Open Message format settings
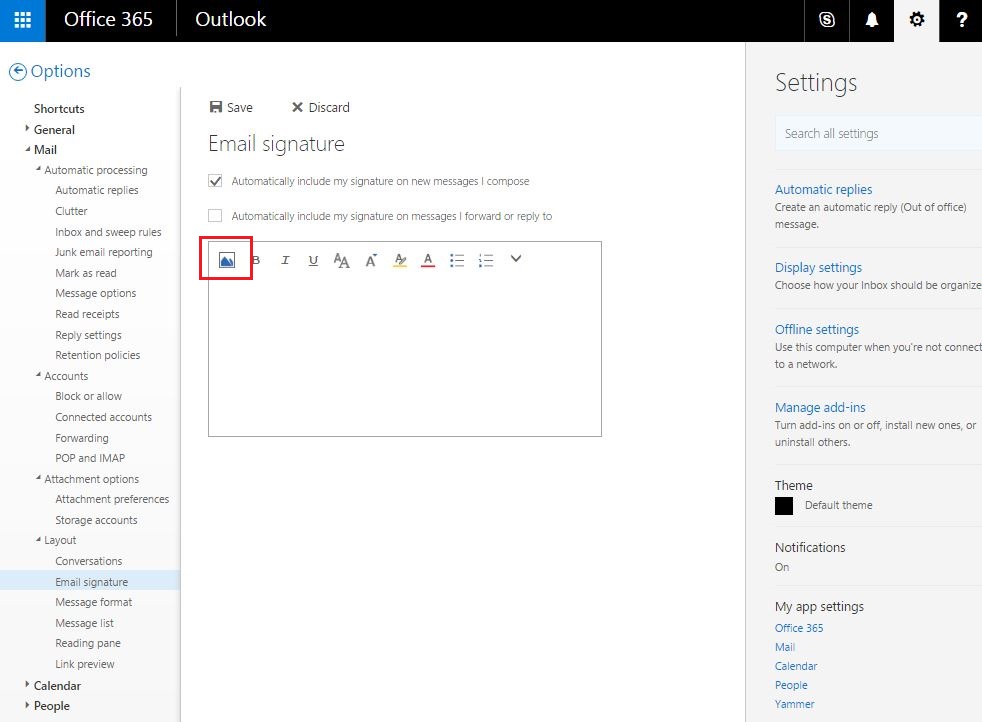Screen dimensions: 982x722 coord(93,602)
